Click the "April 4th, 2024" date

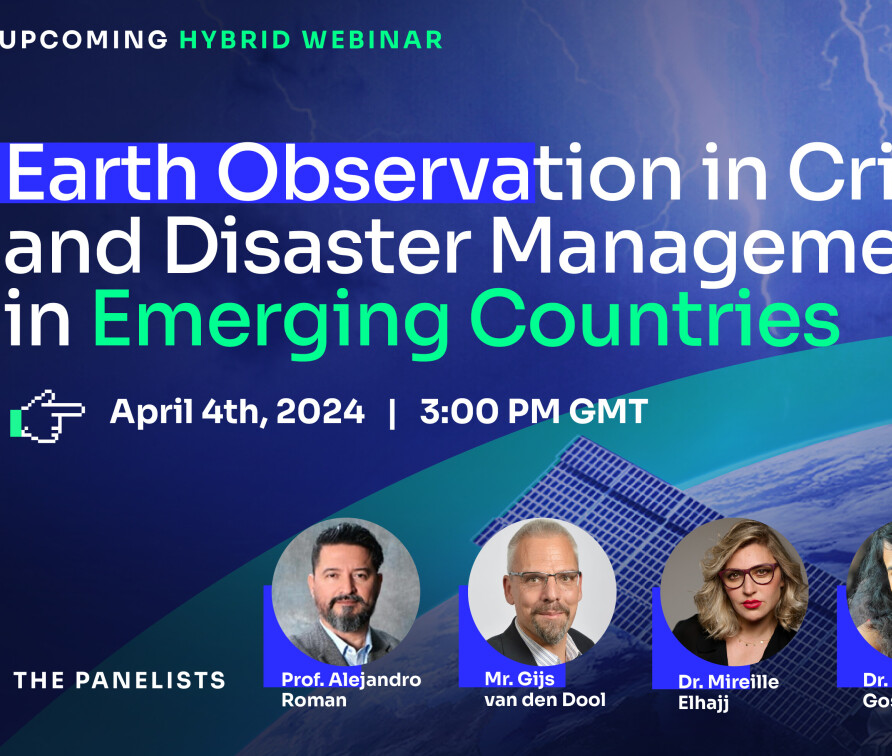[237, 412]
